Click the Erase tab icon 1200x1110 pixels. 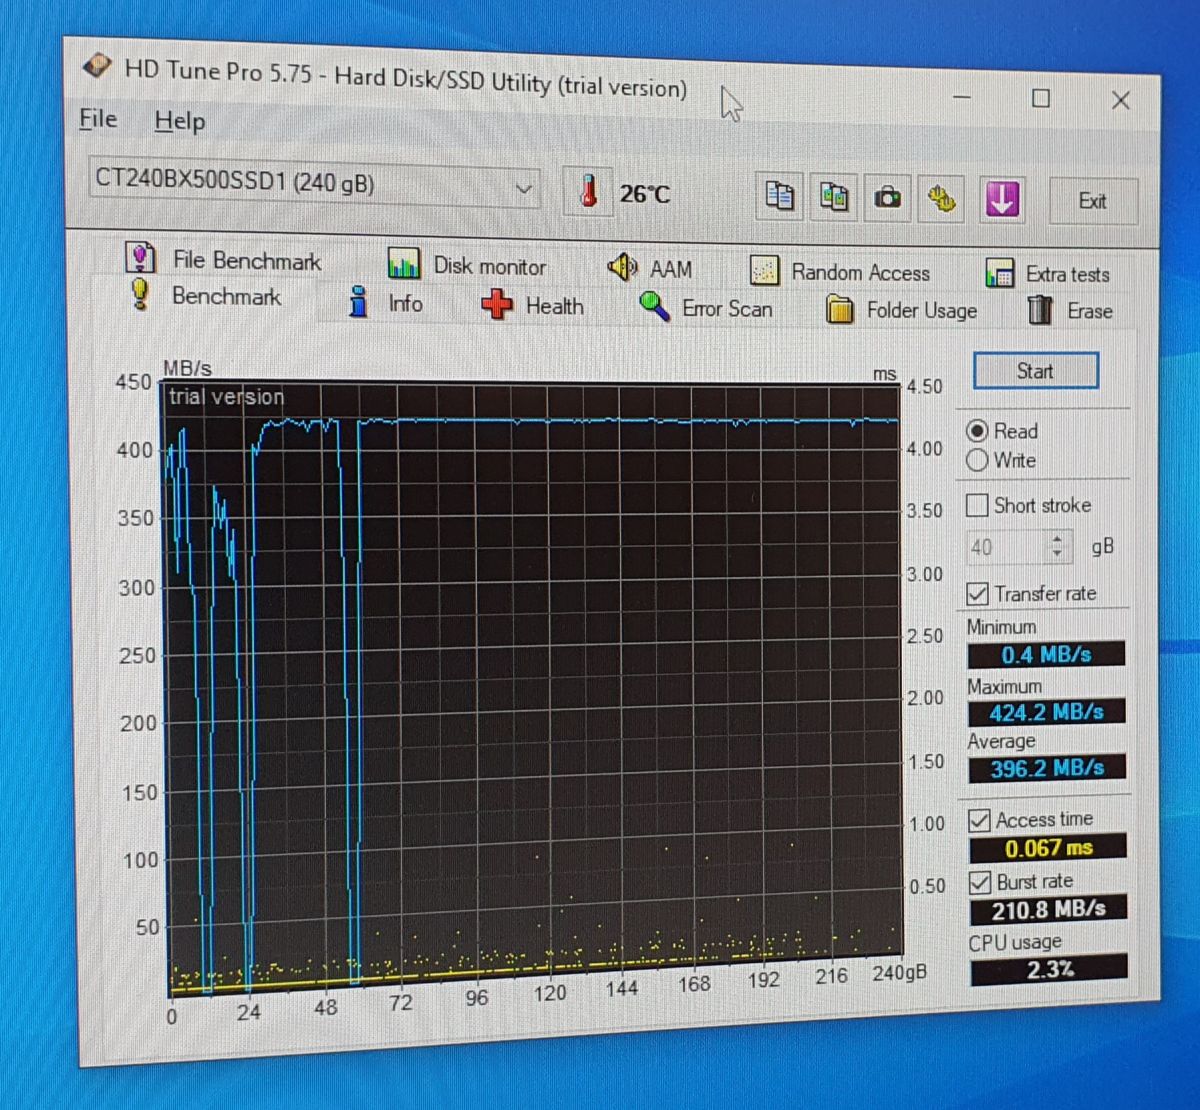point(1042,310)
